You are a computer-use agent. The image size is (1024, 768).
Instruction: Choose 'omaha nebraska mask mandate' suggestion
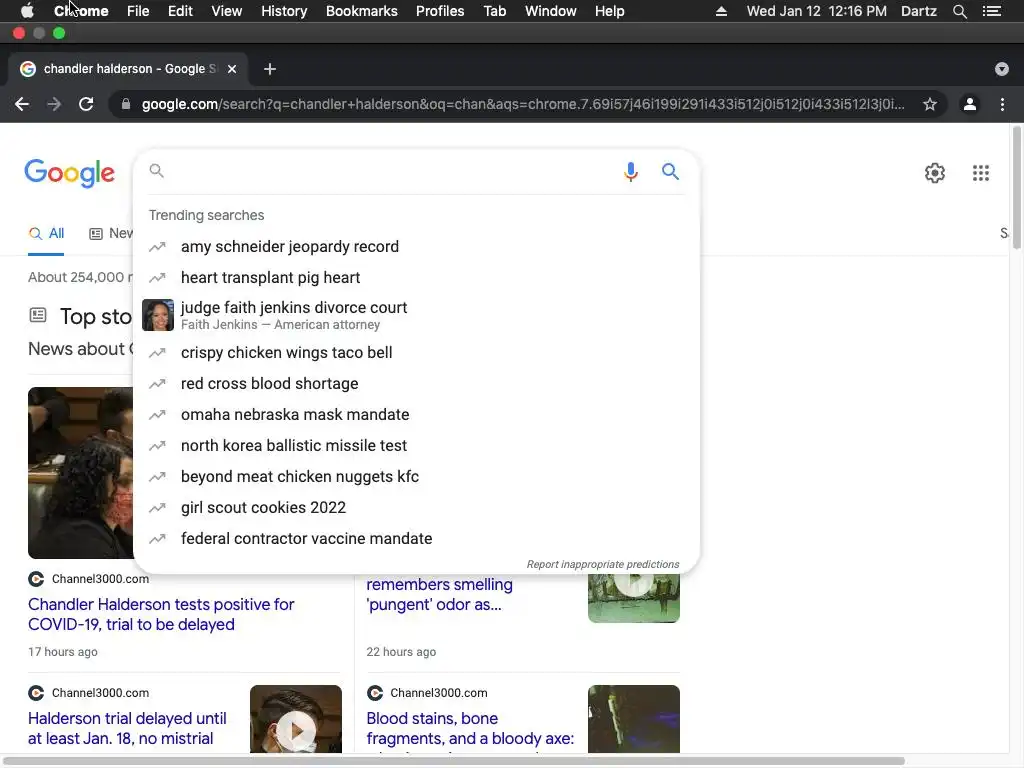coord(416,415)
